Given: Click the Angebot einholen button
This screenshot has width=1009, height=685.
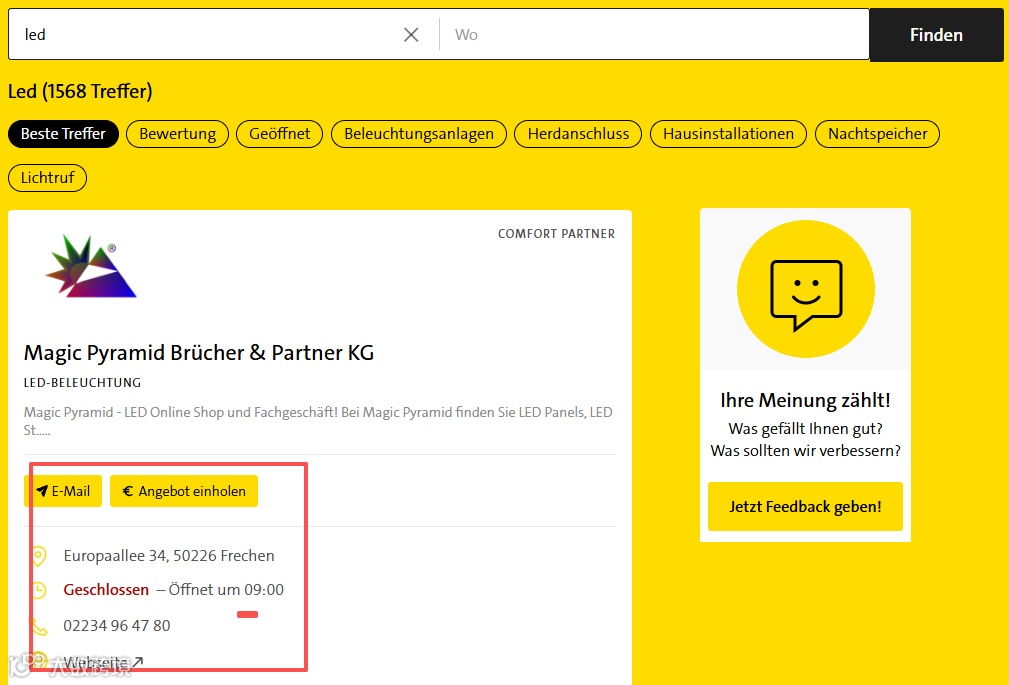Looking at the screenshot, I should [184, 491].
